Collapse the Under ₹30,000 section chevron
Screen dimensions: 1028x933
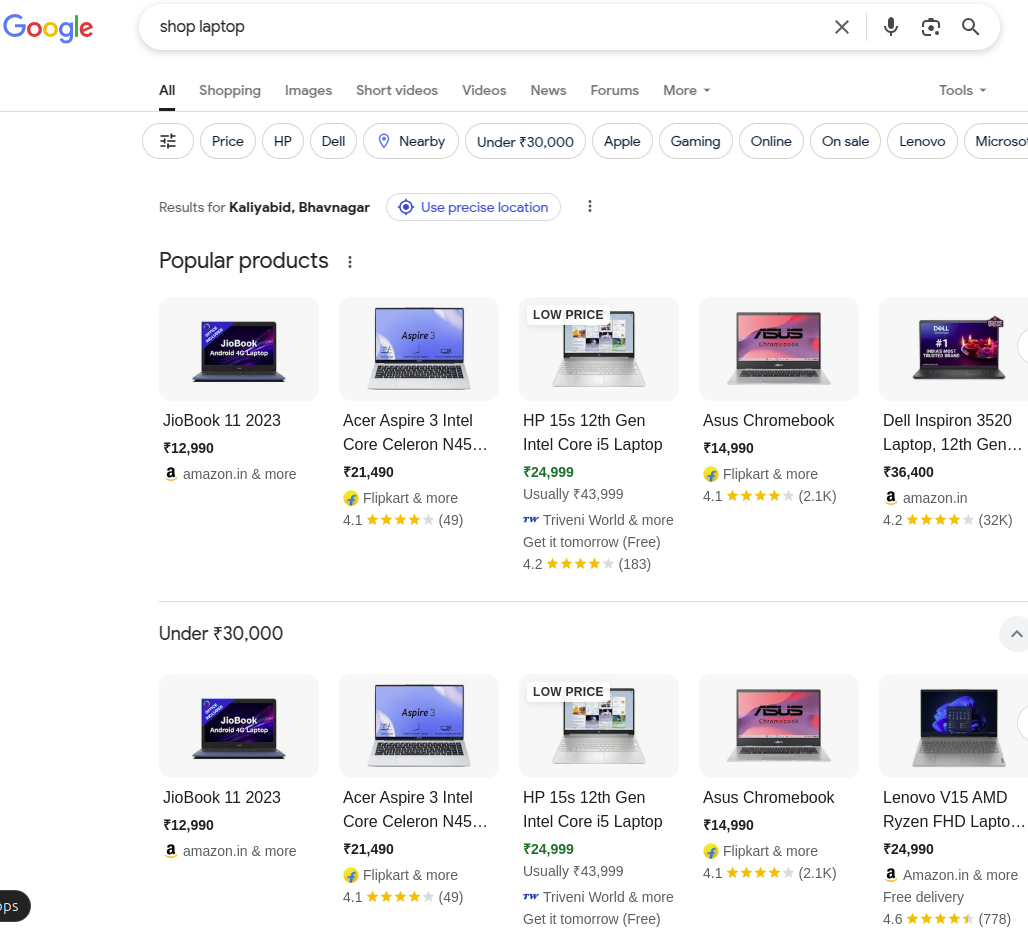point(1016,634)
